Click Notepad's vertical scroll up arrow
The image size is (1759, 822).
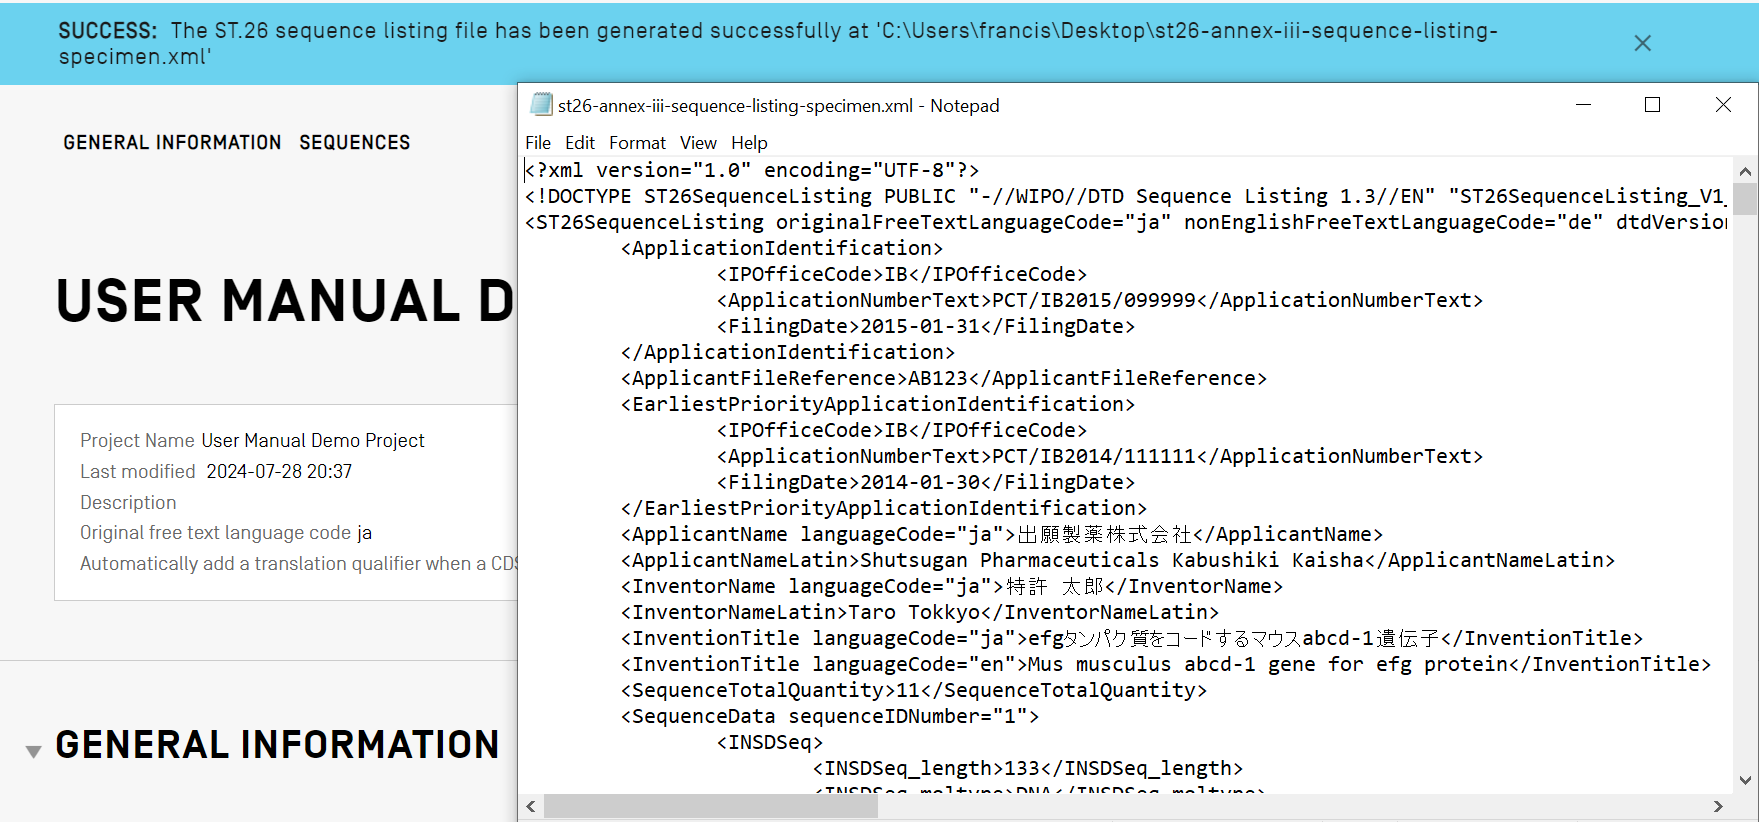(x=1745, y=171)
